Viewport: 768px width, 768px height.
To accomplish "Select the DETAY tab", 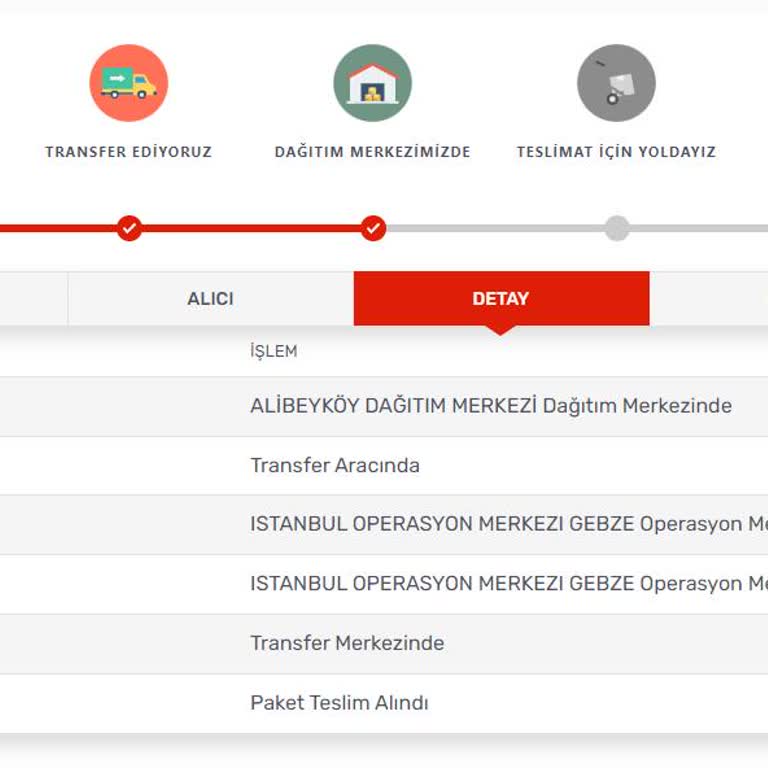I will (502, 298).
